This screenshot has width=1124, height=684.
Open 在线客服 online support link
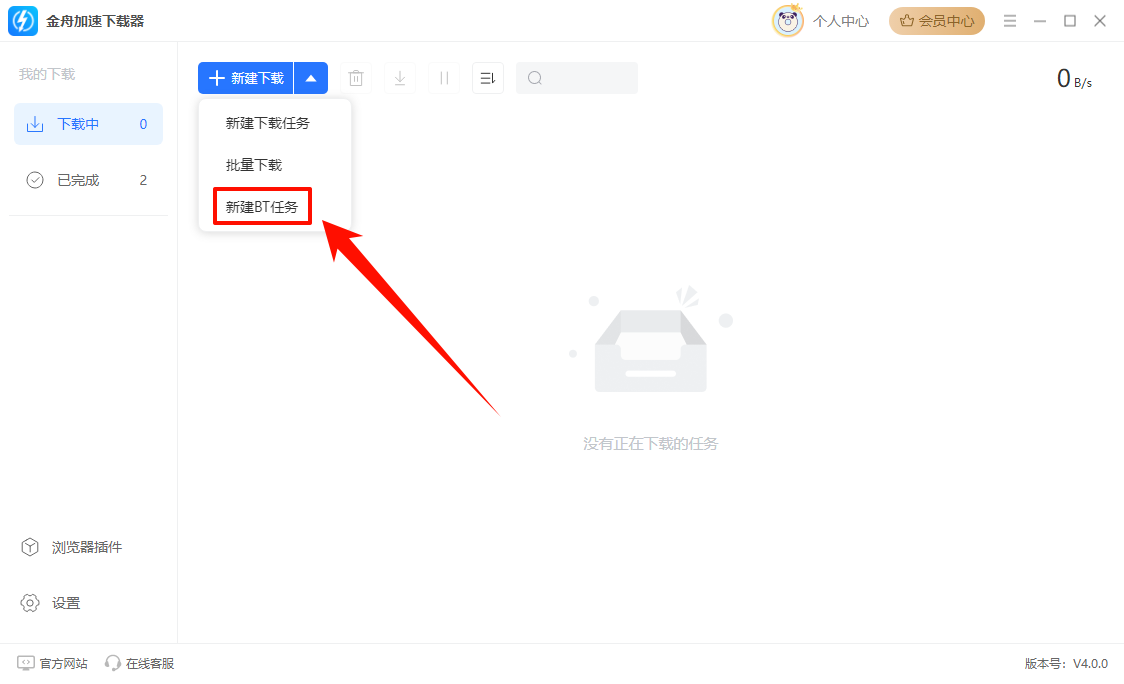pyautogui.click(x=140, y=663)
